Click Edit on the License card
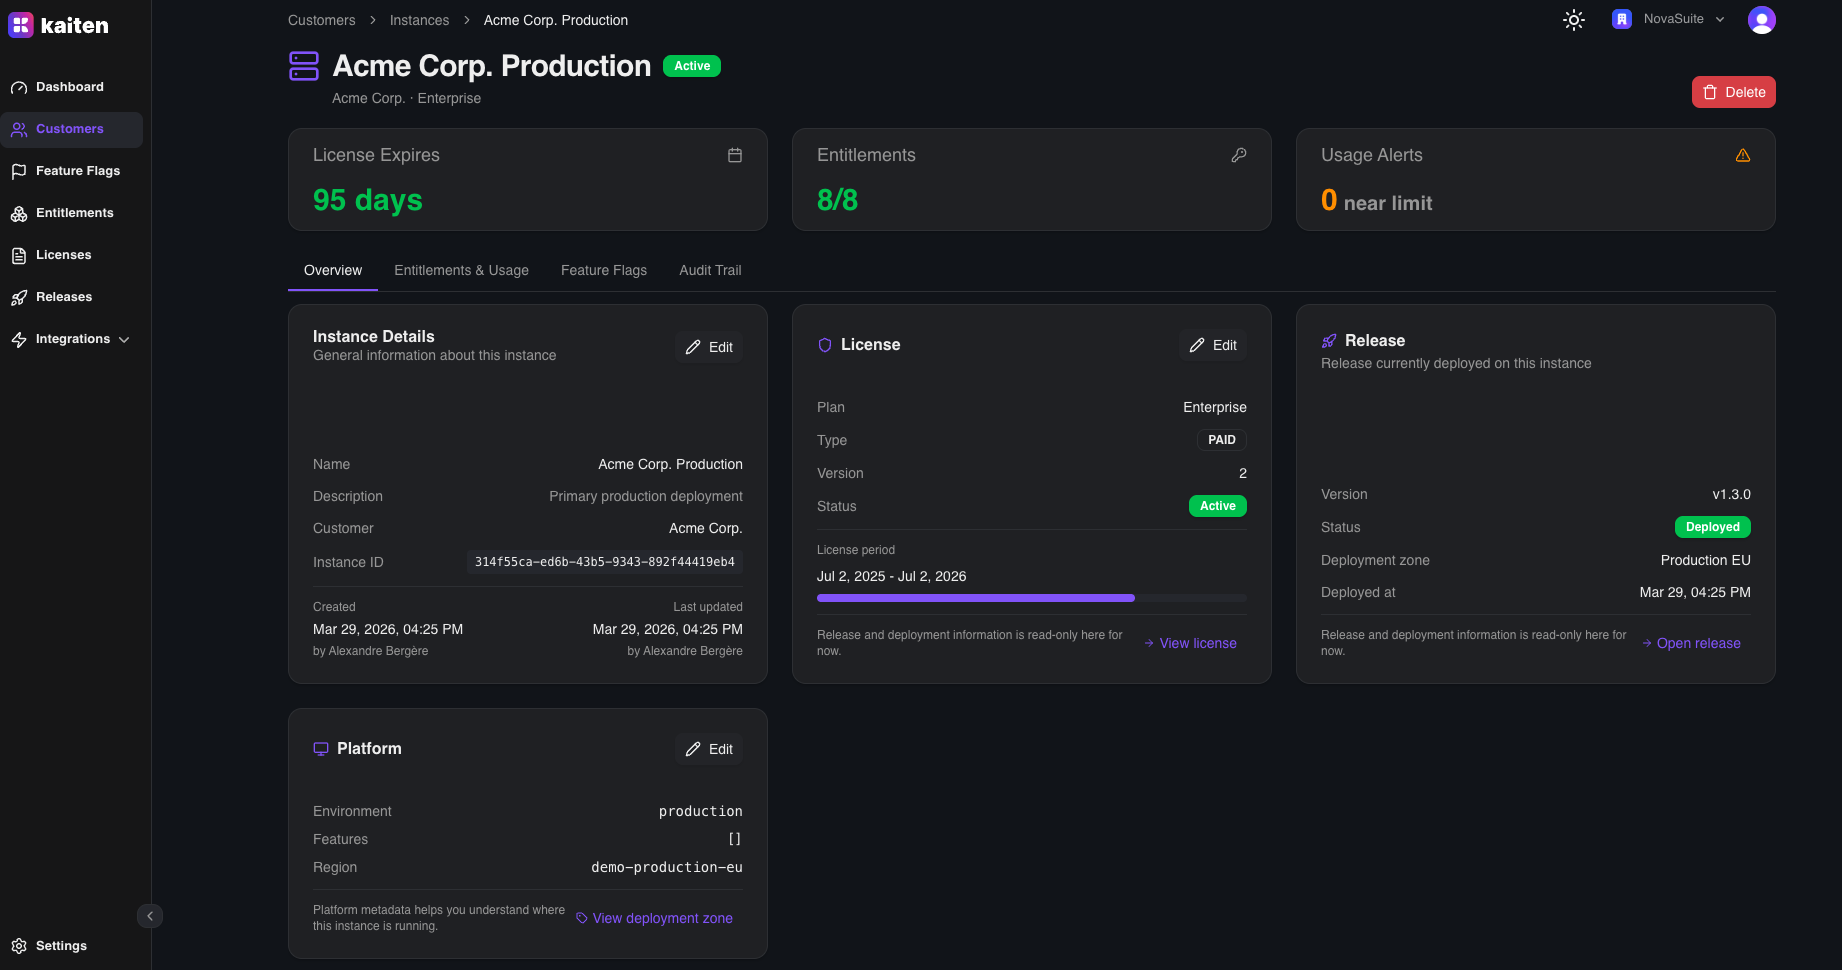The height and width of the screenshot is (970, 1842). pos(1213,345)
